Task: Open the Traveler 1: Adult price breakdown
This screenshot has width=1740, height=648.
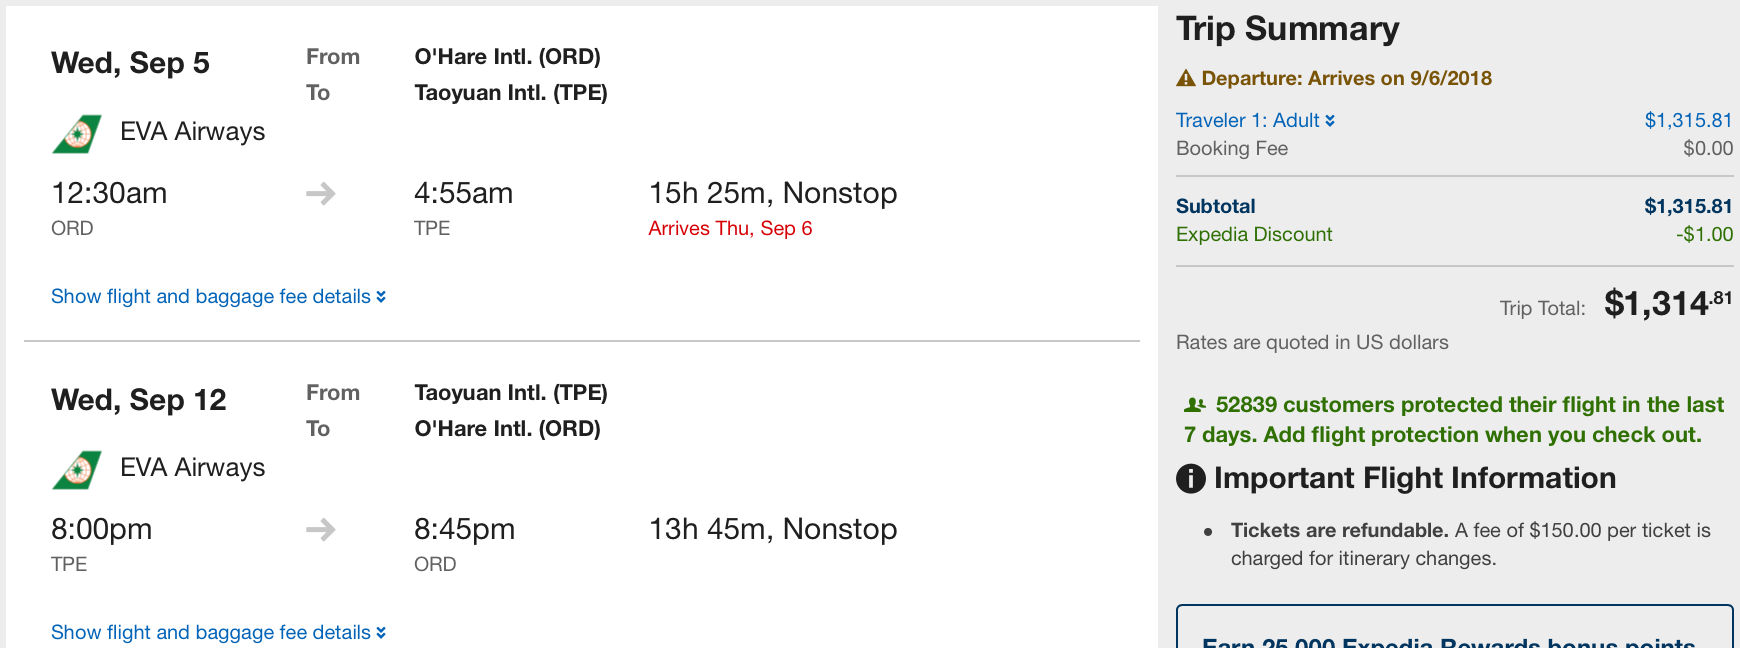Action: pos(1255,121)
